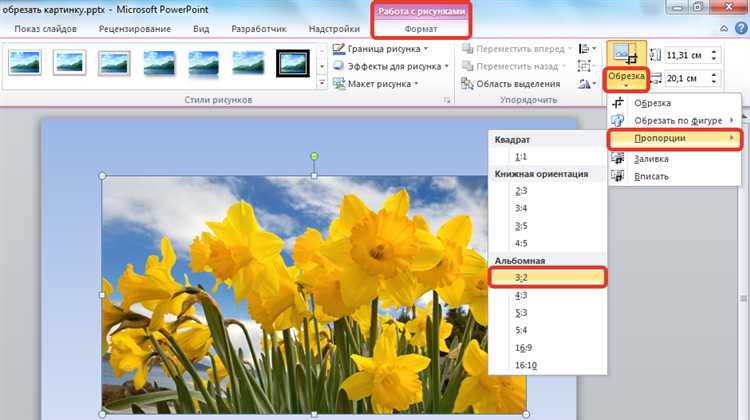
Task: Apply the third picture style with gray frame
Action: [x=114, y=63]
